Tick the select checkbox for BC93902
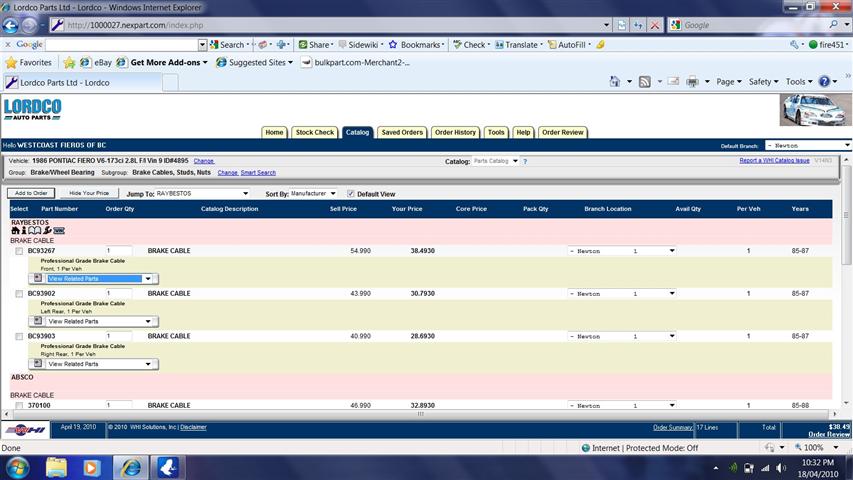 pos(19,294)
